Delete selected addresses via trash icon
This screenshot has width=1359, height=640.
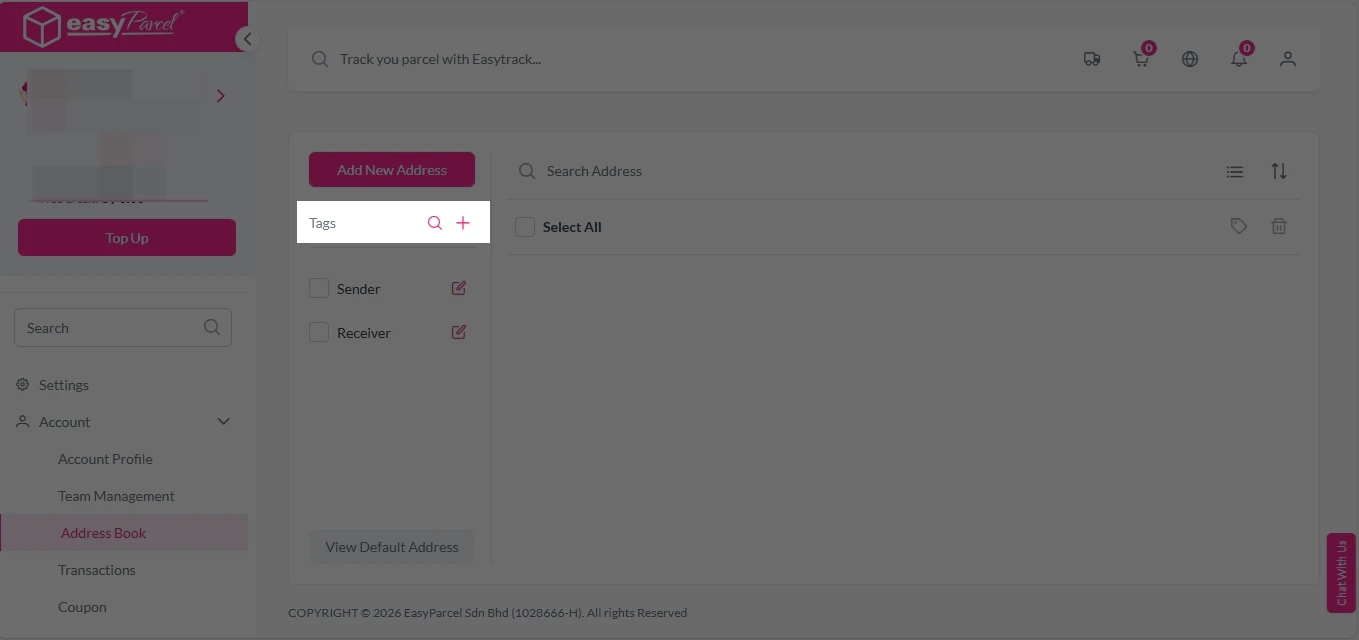[x=1279, y=225]
